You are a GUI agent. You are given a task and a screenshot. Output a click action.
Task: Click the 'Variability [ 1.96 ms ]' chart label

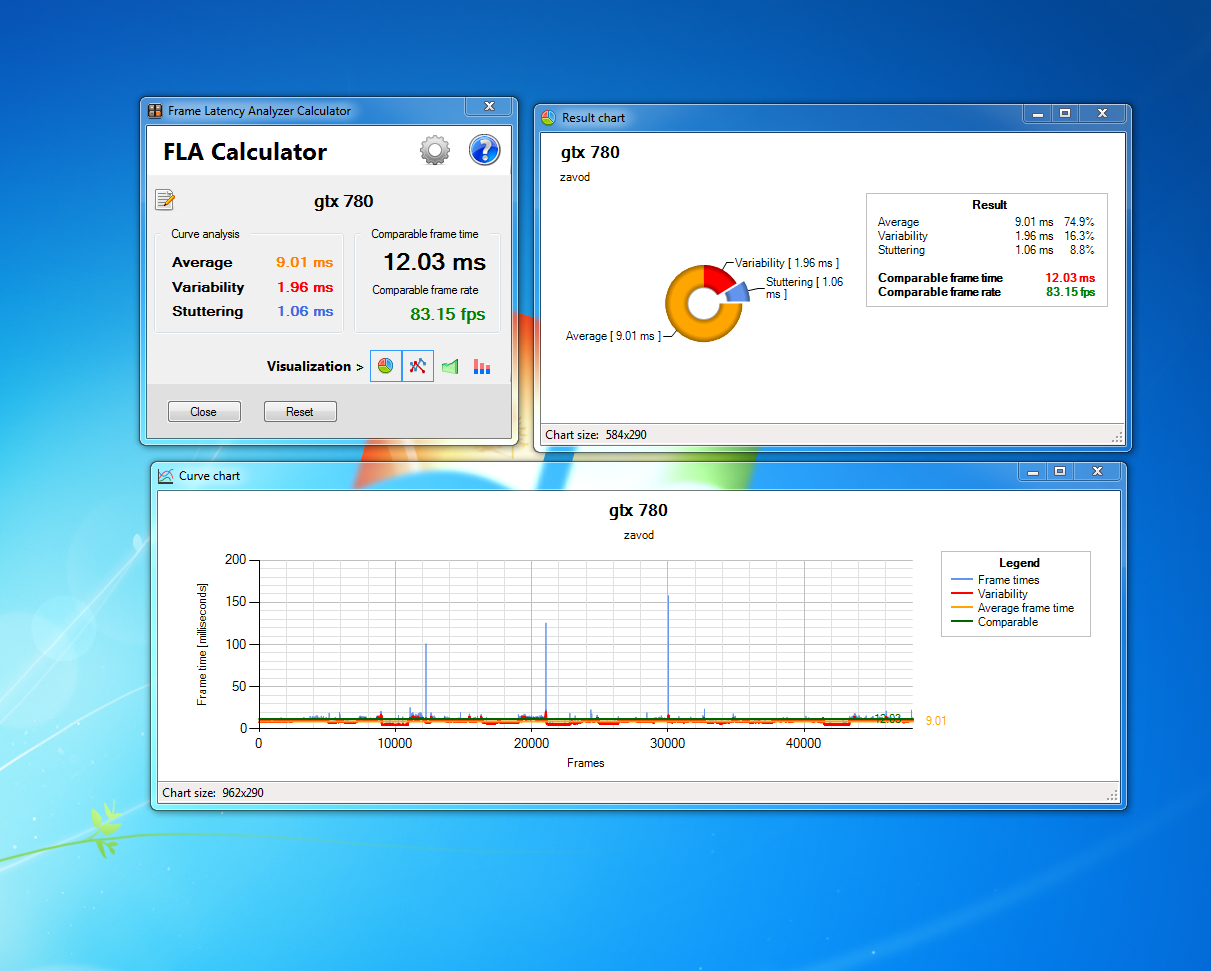click(x=787, y=263)
